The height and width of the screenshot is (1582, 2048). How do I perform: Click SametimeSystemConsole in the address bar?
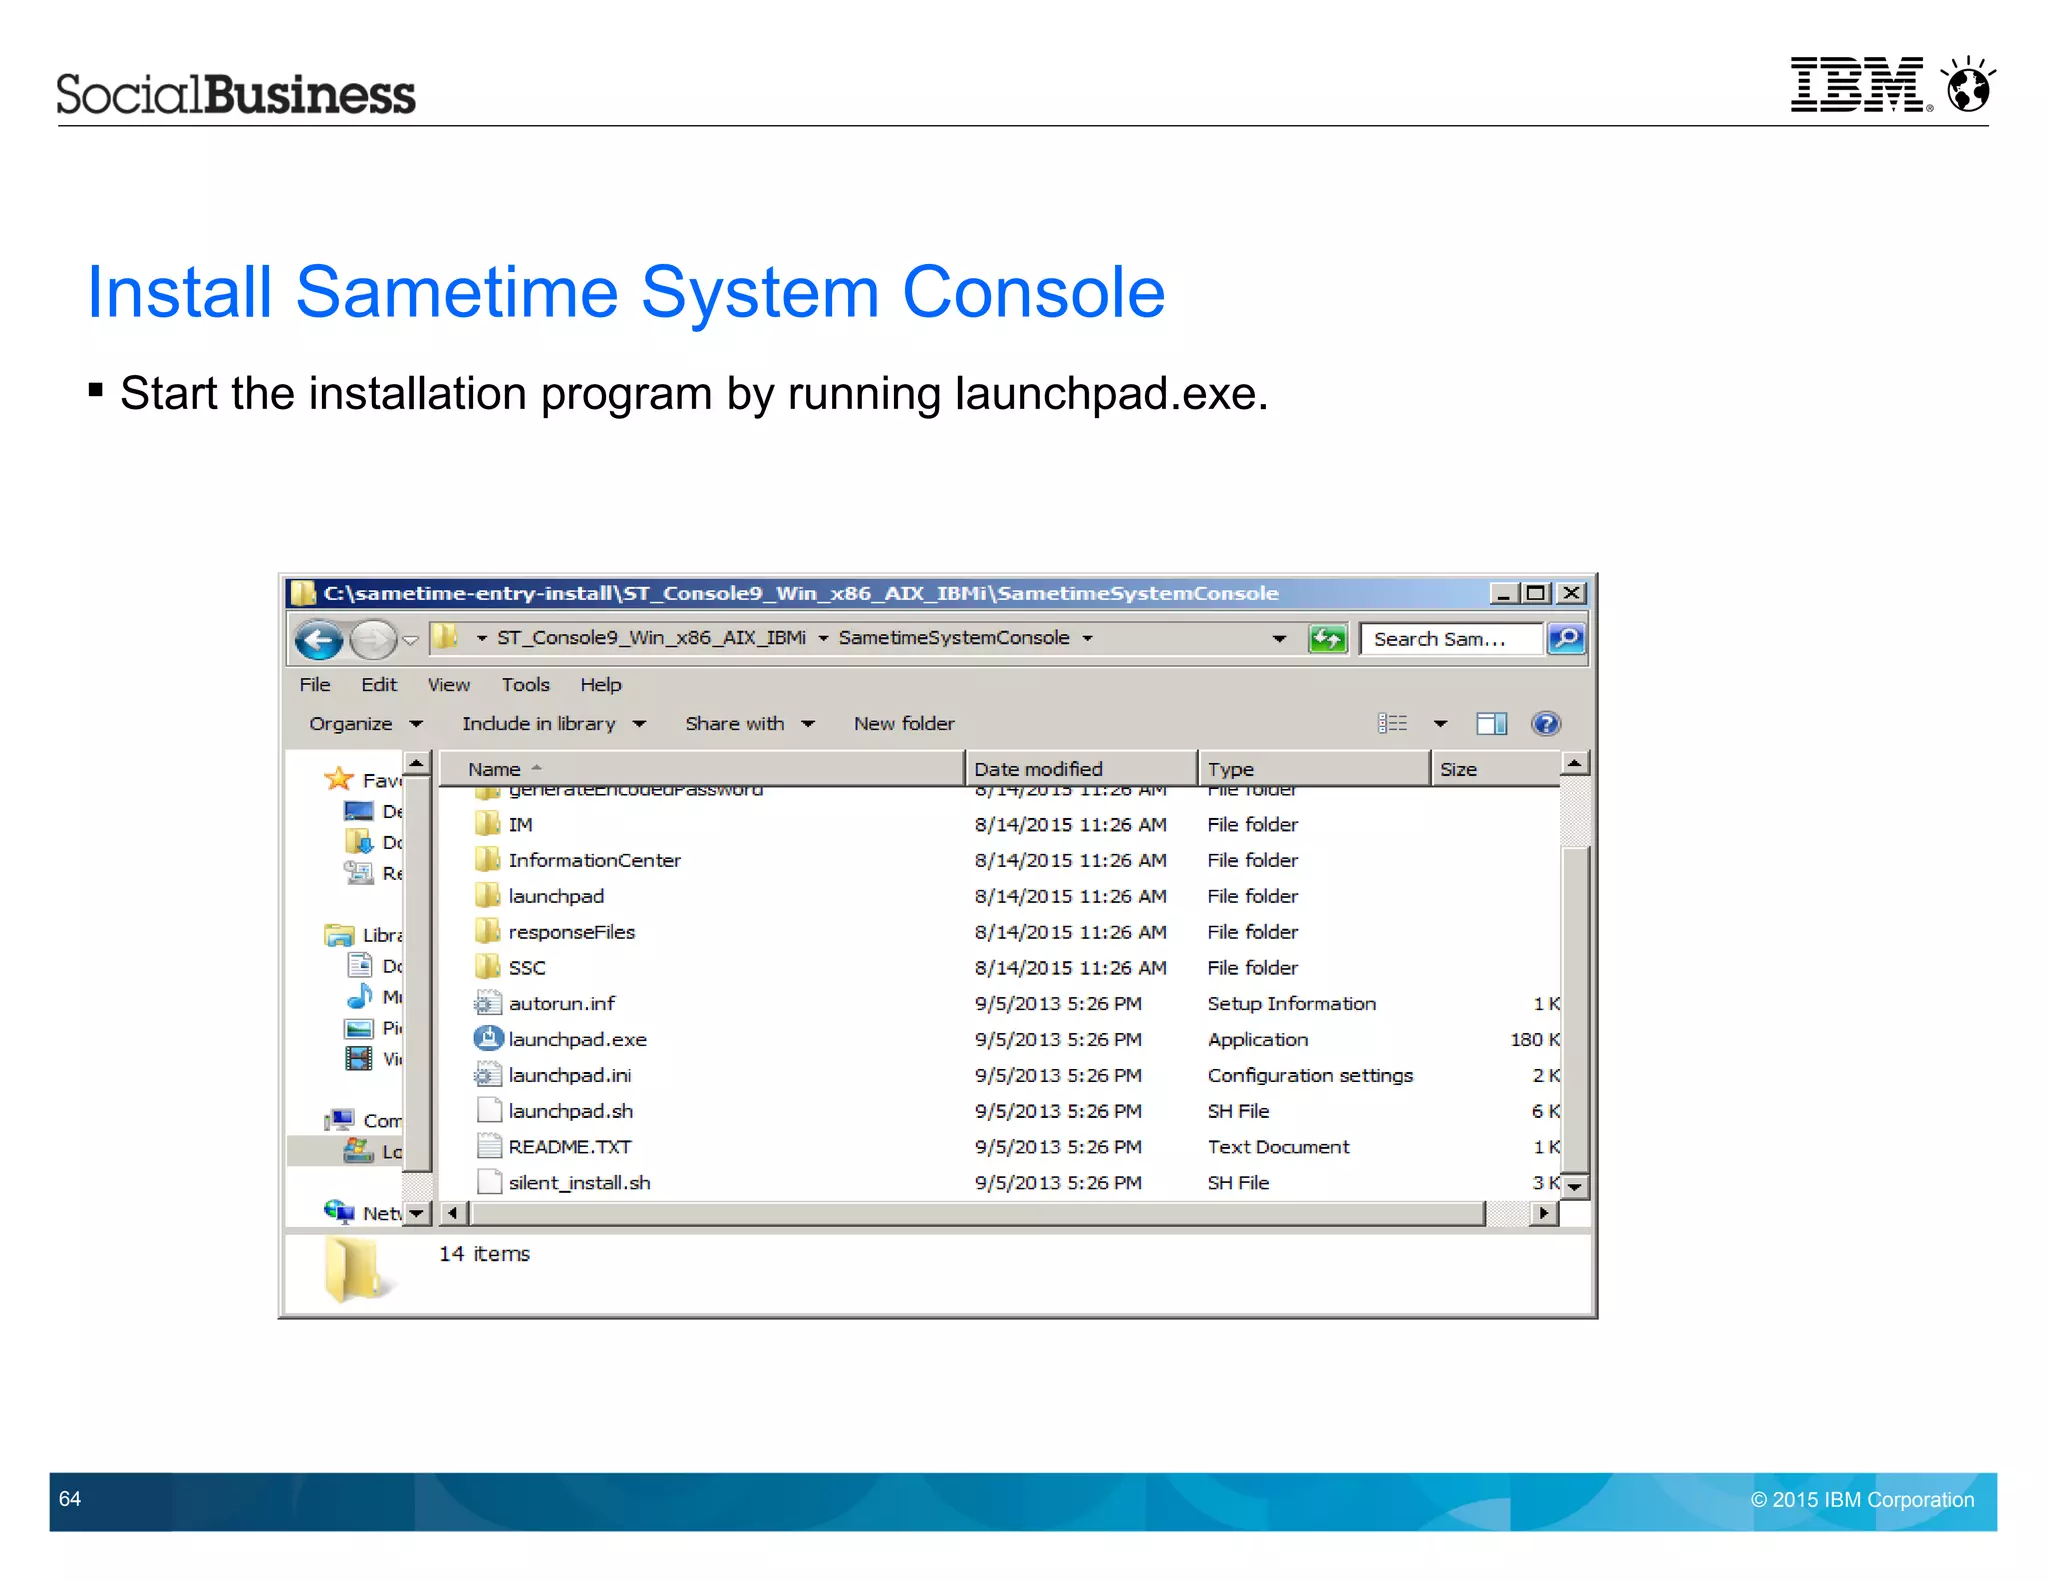954,638
